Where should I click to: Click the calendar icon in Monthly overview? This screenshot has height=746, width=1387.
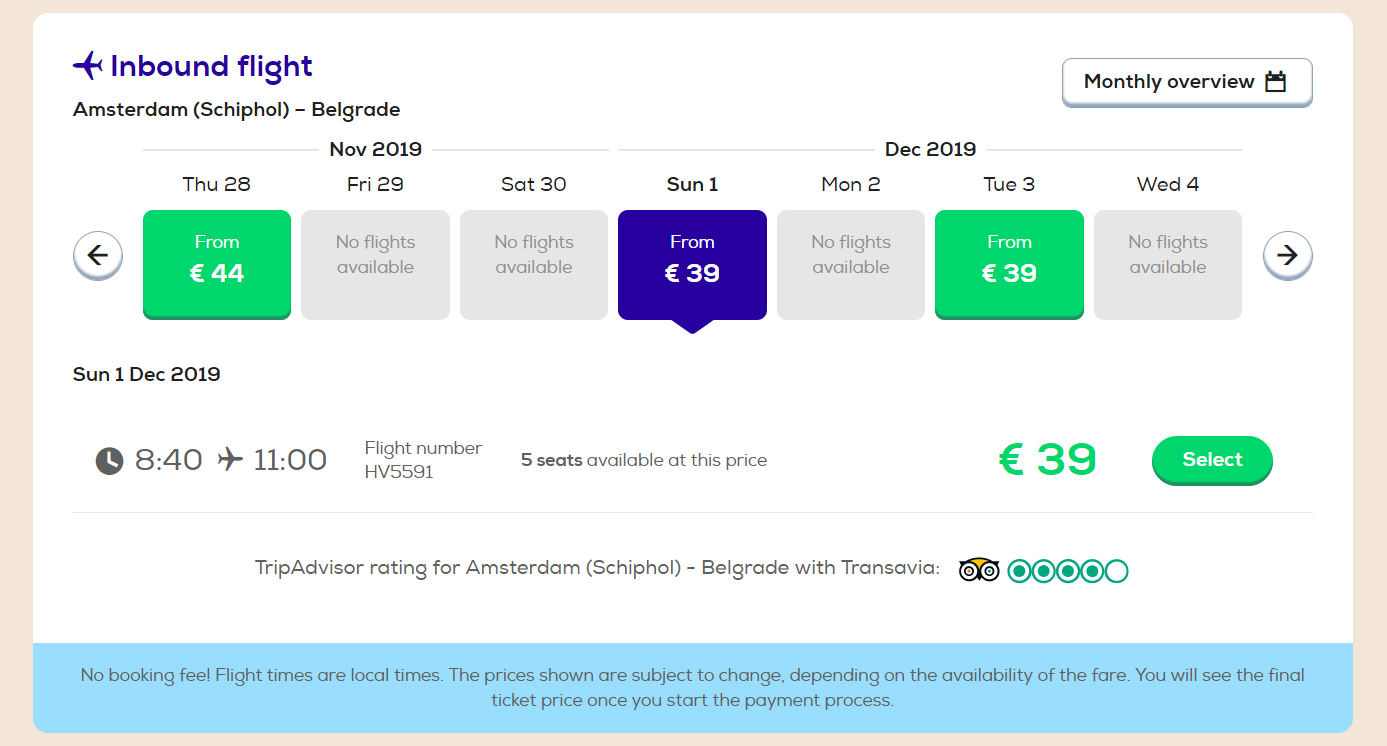pyautogui.click(x=1275, y=82)
